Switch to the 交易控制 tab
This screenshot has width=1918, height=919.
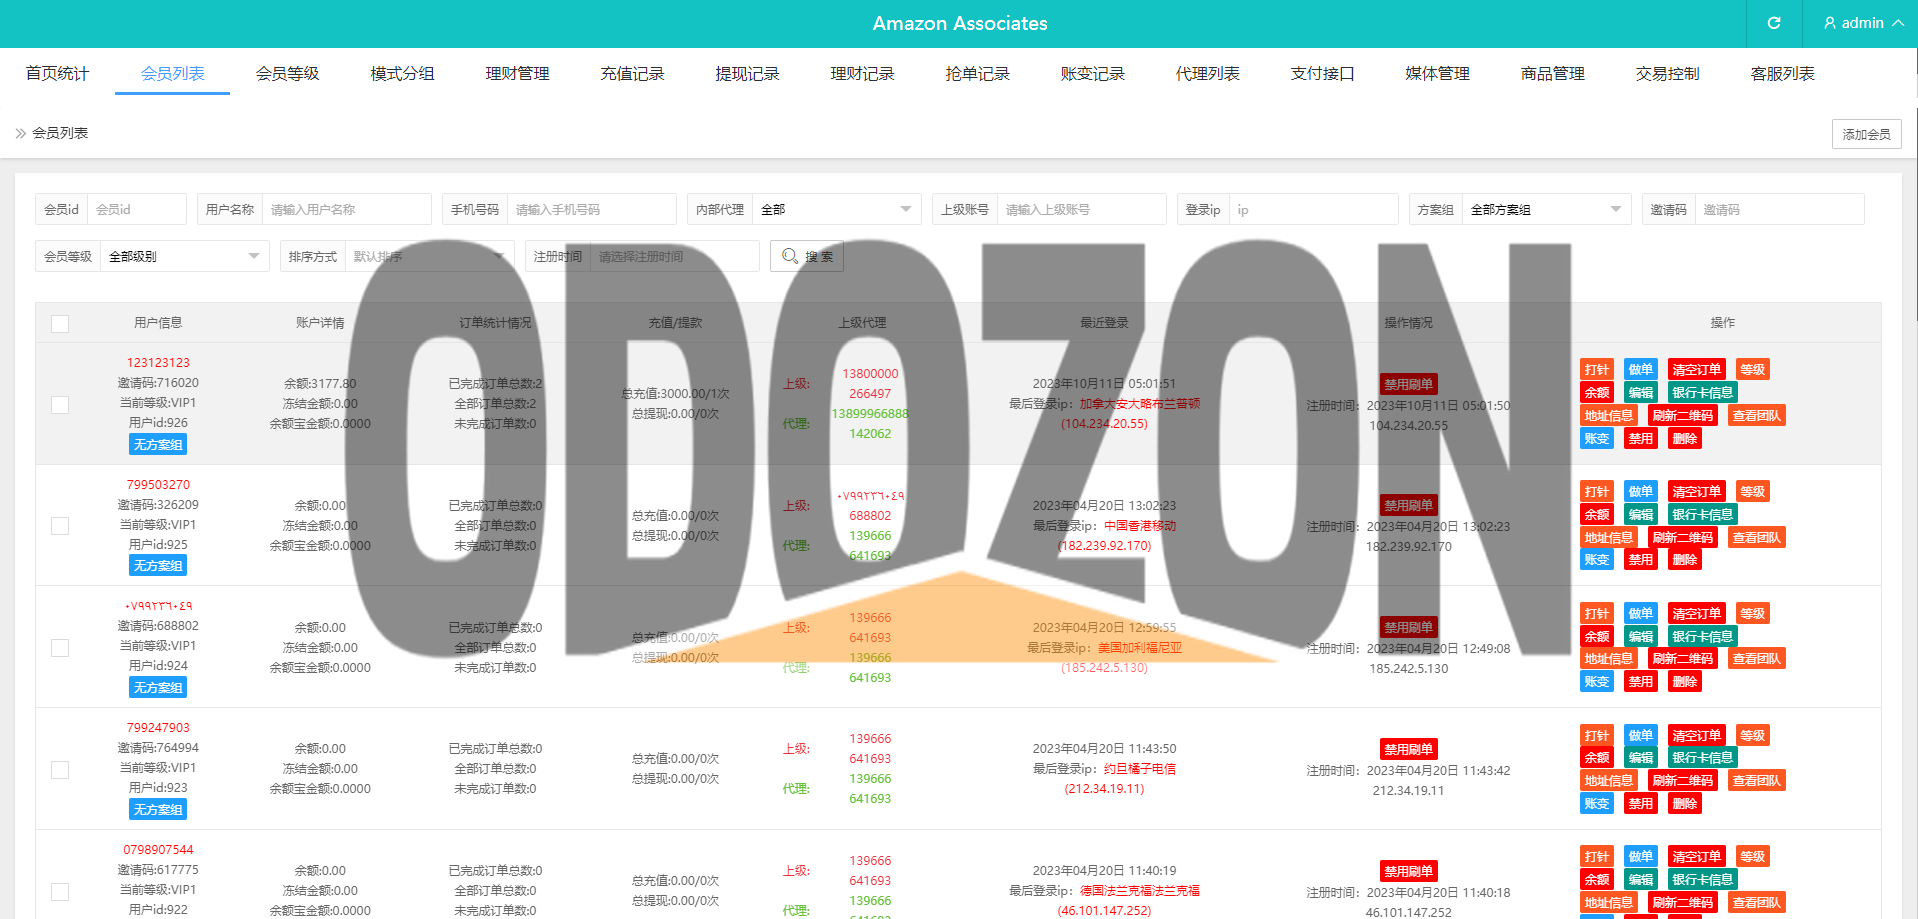click(x=1667, y=73)
